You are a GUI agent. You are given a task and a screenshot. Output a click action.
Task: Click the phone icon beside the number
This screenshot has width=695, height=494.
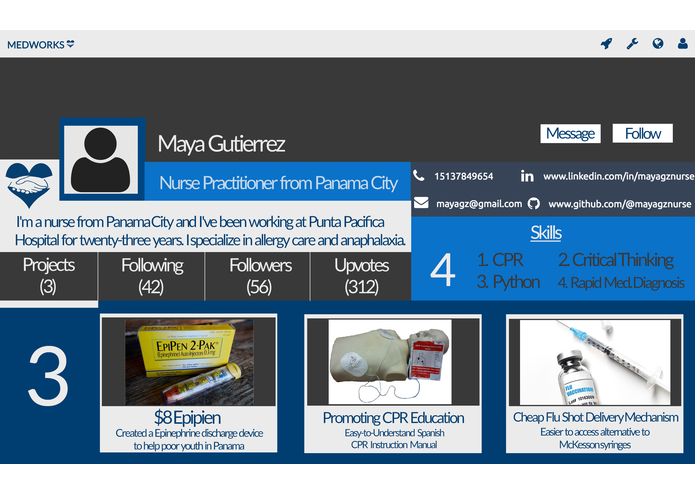(419, 175)
